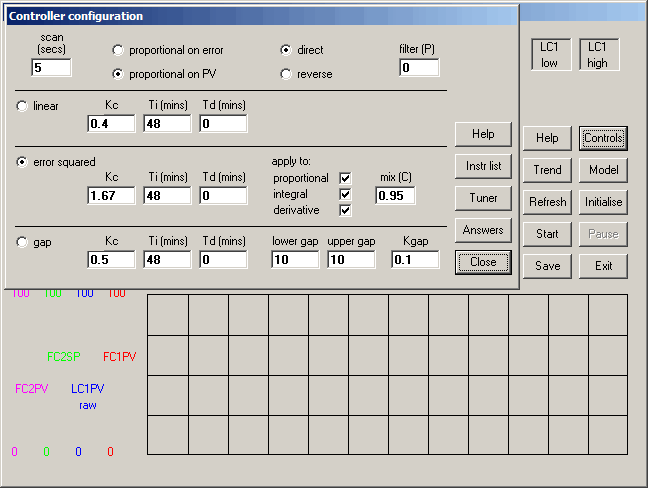The width and height of the screenshot is (648, 488).
Task: Click the scan seconds input field
Action: coord(51,68)
